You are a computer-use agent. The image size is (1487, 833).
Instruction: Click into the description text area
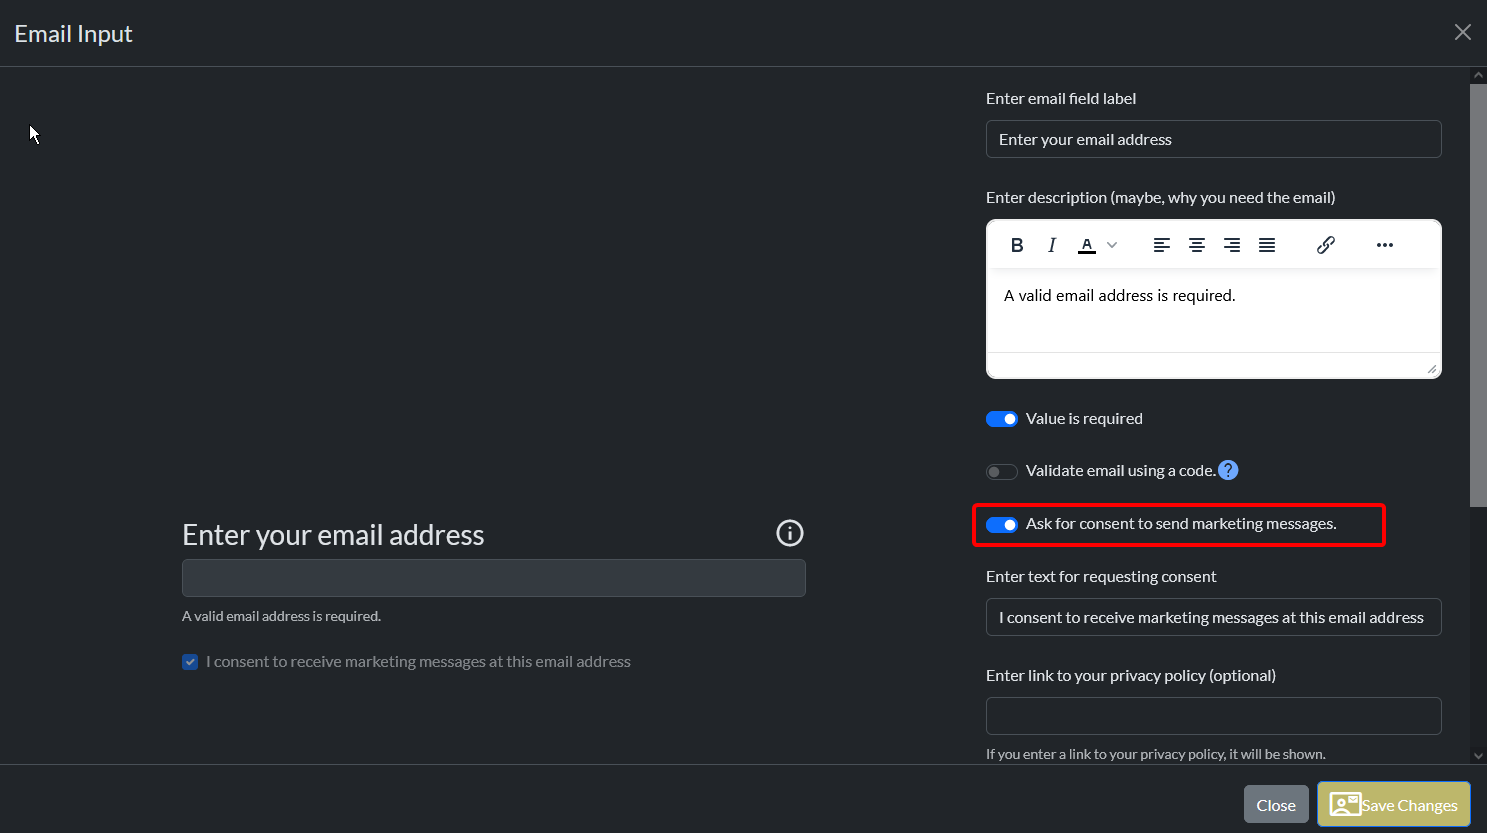coord(1214,311)
